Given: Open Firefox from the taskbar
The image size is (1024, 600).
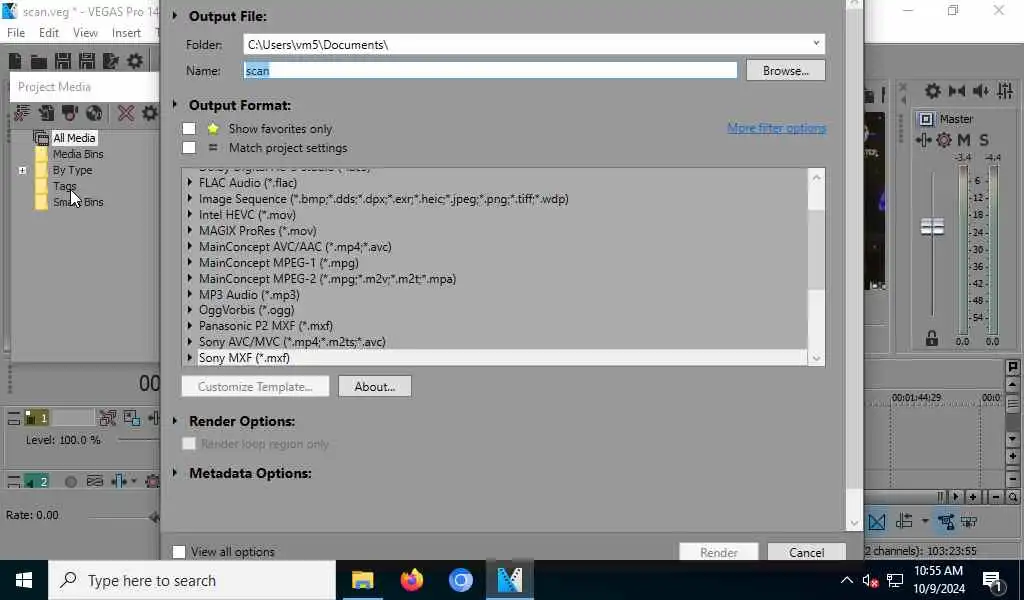Looking at the screenshot, I should pyautogui.click(x=411, y=580).
